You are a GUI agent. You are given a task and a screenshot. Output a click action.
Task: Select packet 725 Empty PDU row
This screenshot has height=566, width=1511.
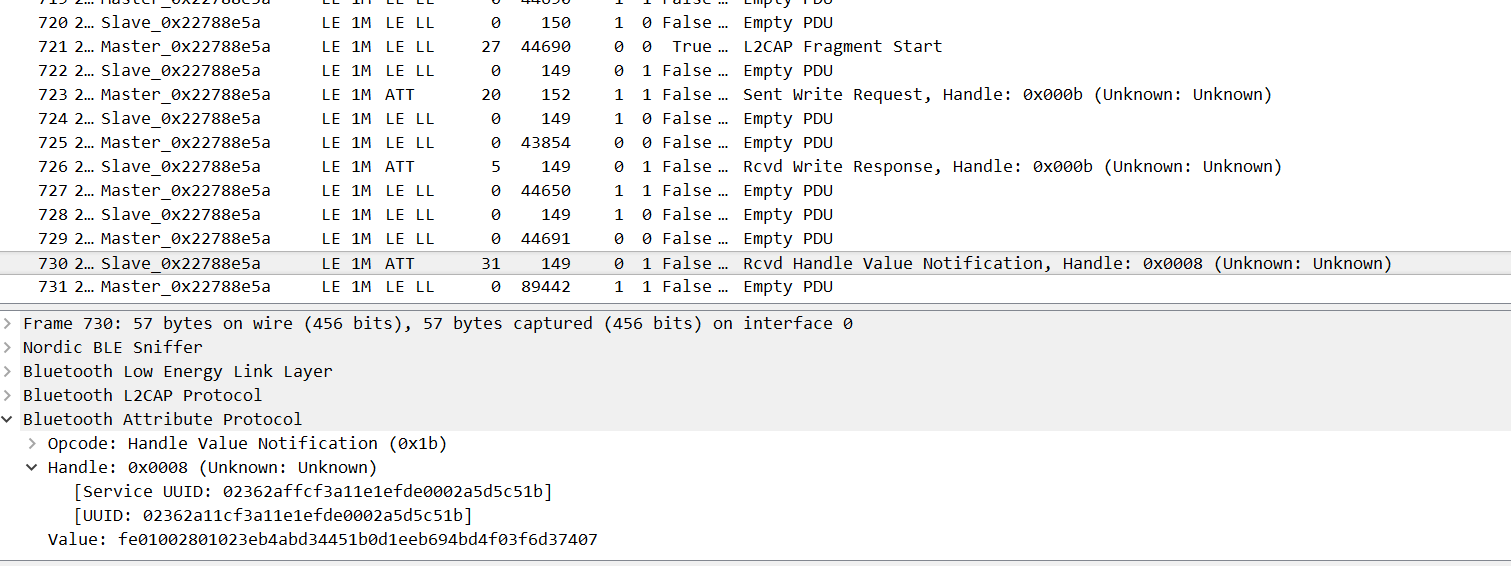[x=787, y=143]
